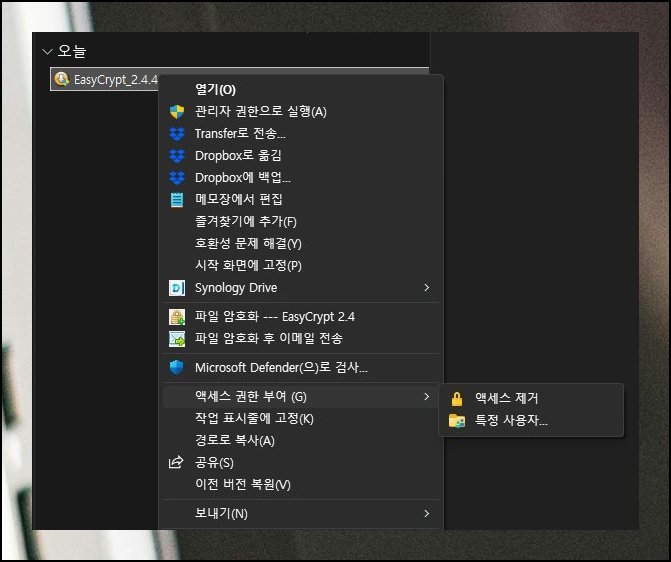Select Dropbox에 백업... entry
Viewport: 671px width, 562px height.
tap(301, 178)
